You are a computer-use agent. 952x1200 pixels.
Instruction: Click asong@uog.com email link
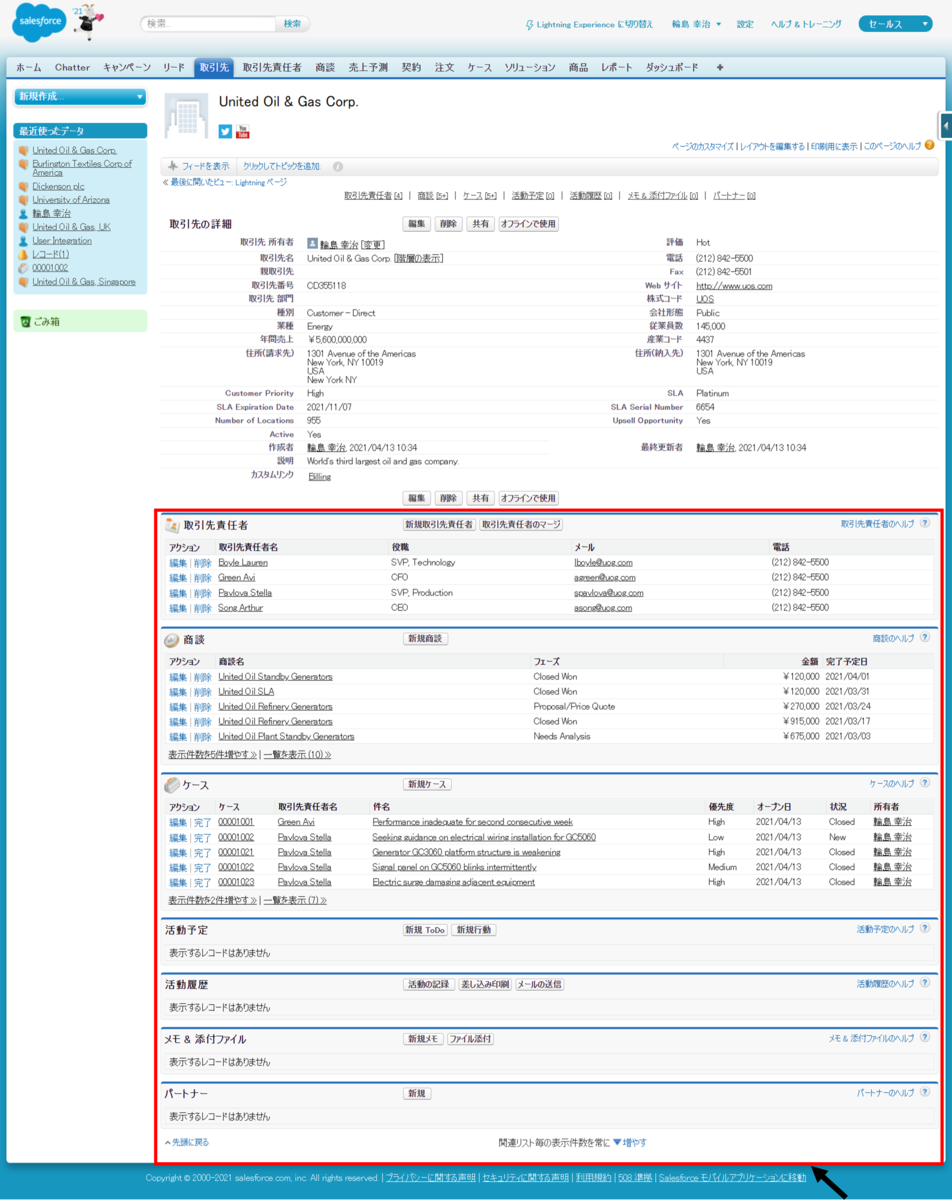[x=603, y=607]
